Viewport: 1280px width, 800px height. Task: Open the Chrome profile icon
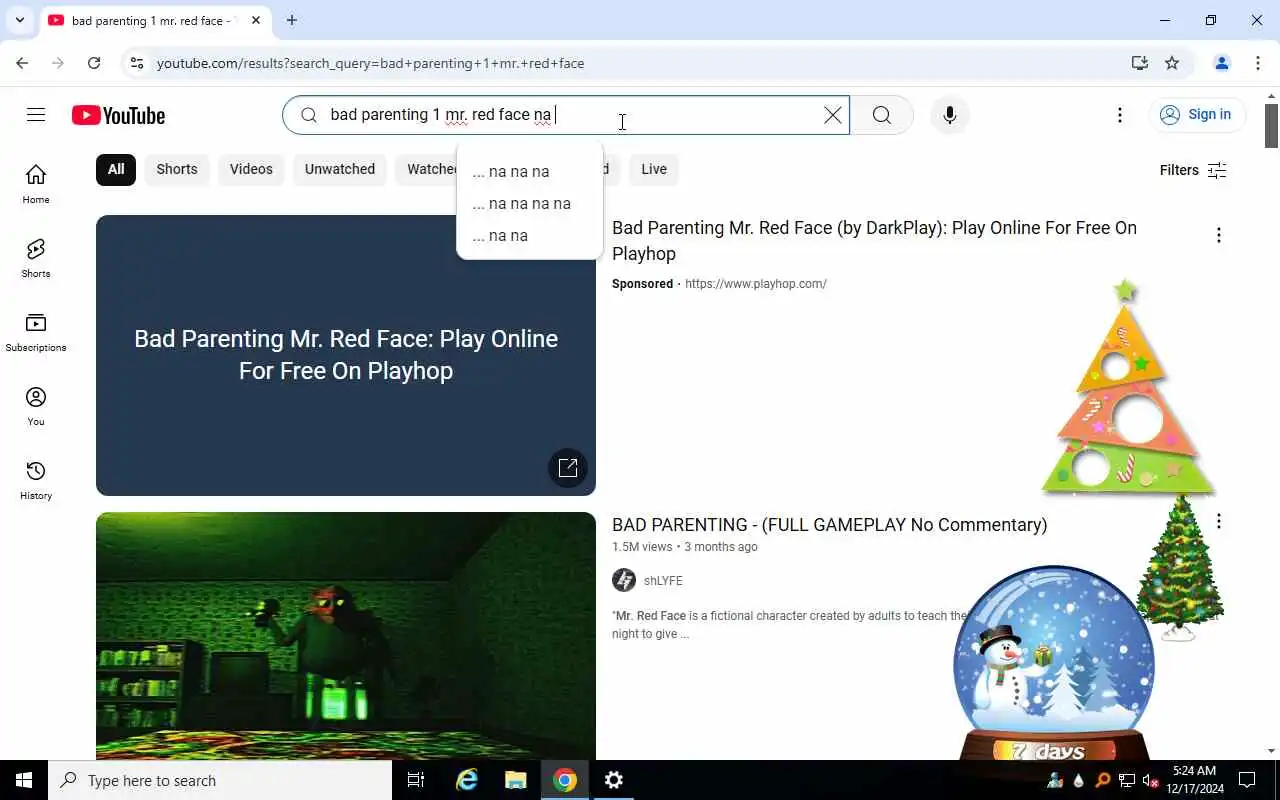coord(1221,63)
